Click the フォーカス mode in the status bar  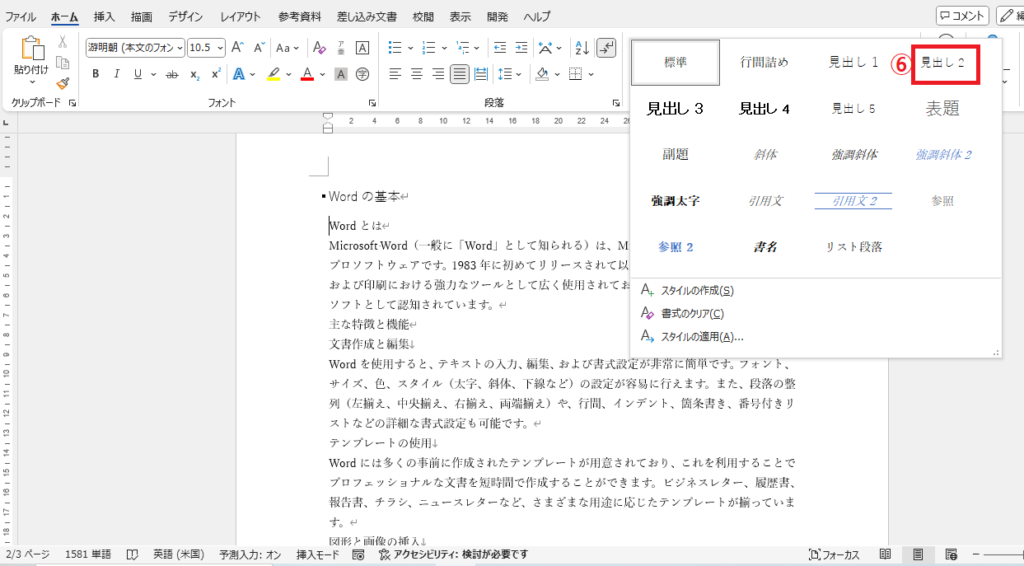click(835, 555)
